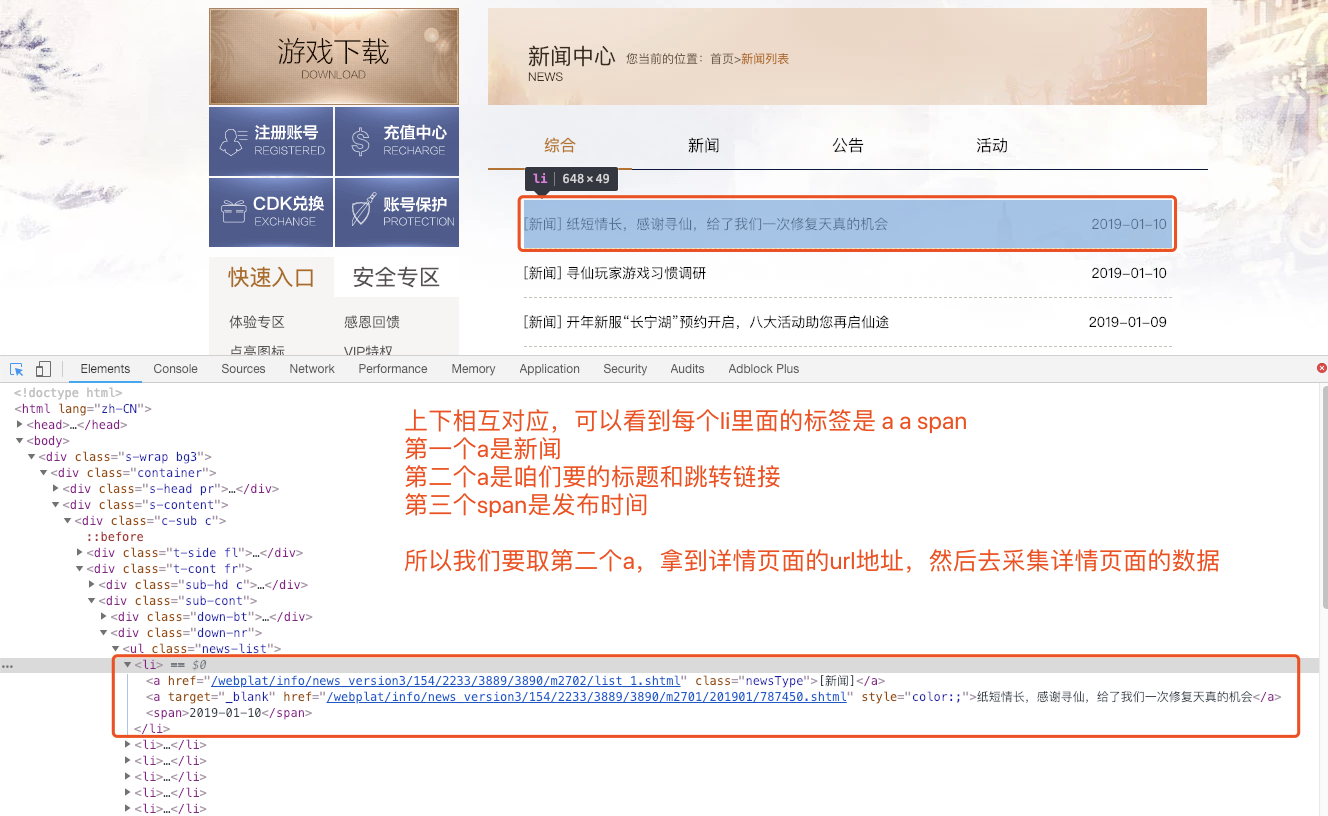Click 787450.shtml href in Elements
This screenshot has width=1328, height=816.
pos(587,697)
